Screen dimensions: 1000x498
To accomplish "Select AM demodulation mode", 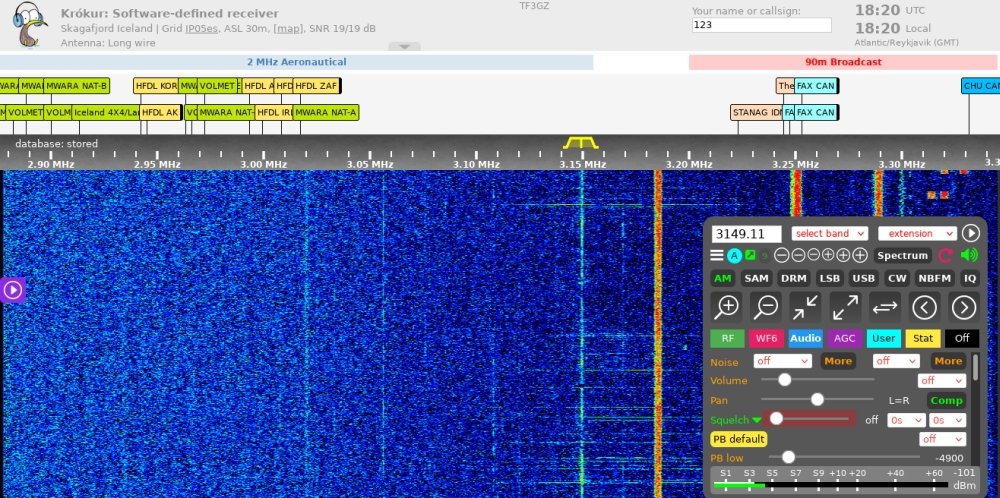I will (722, 278).
